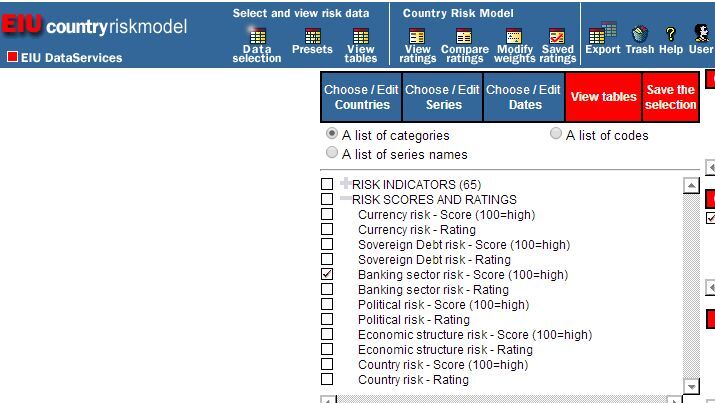
Task: Switch to Choose / Edit Series tab
Action: 442,97
